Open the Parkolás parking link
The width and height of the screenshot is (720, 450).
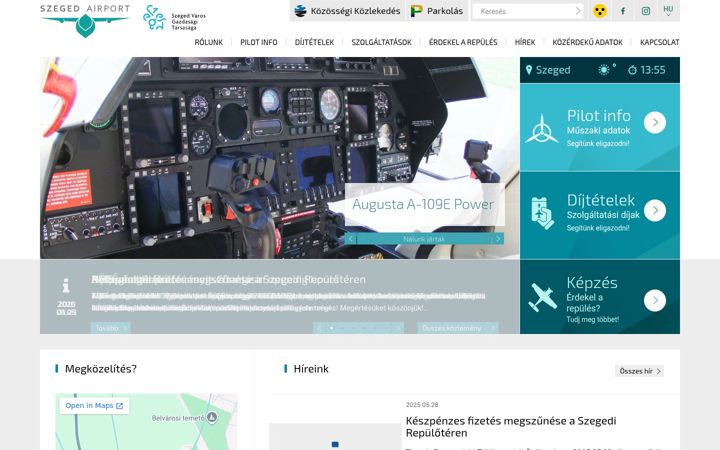tap(437, 11)
